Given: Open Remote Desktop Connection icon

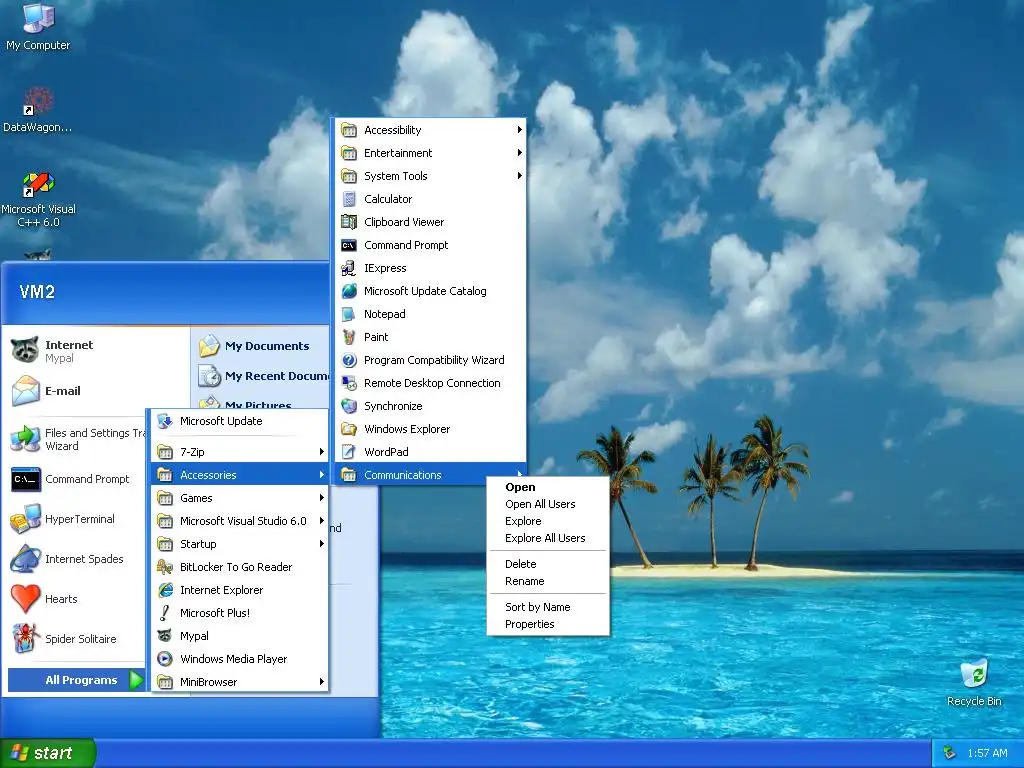Looking at the screenshot, I should pos(349,383).
